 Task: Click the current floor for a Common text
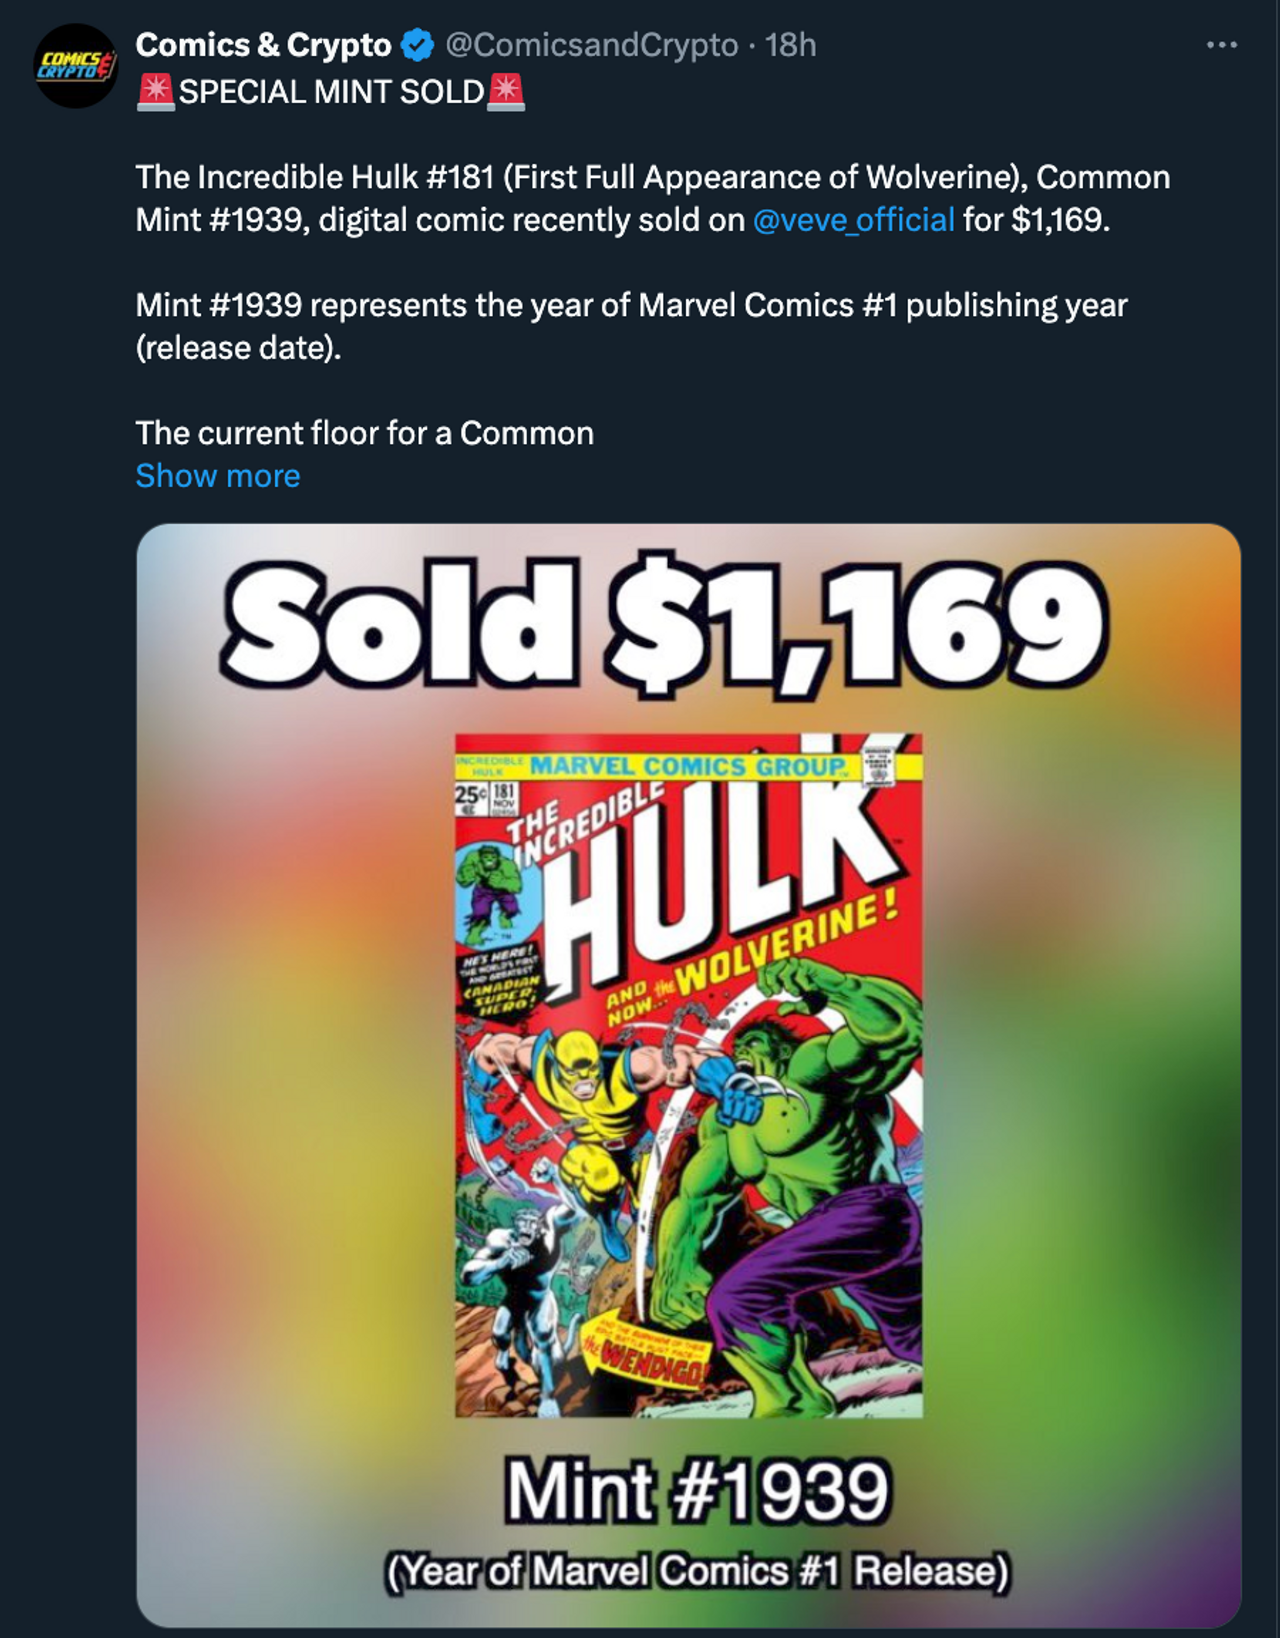[x=365, y=433]
